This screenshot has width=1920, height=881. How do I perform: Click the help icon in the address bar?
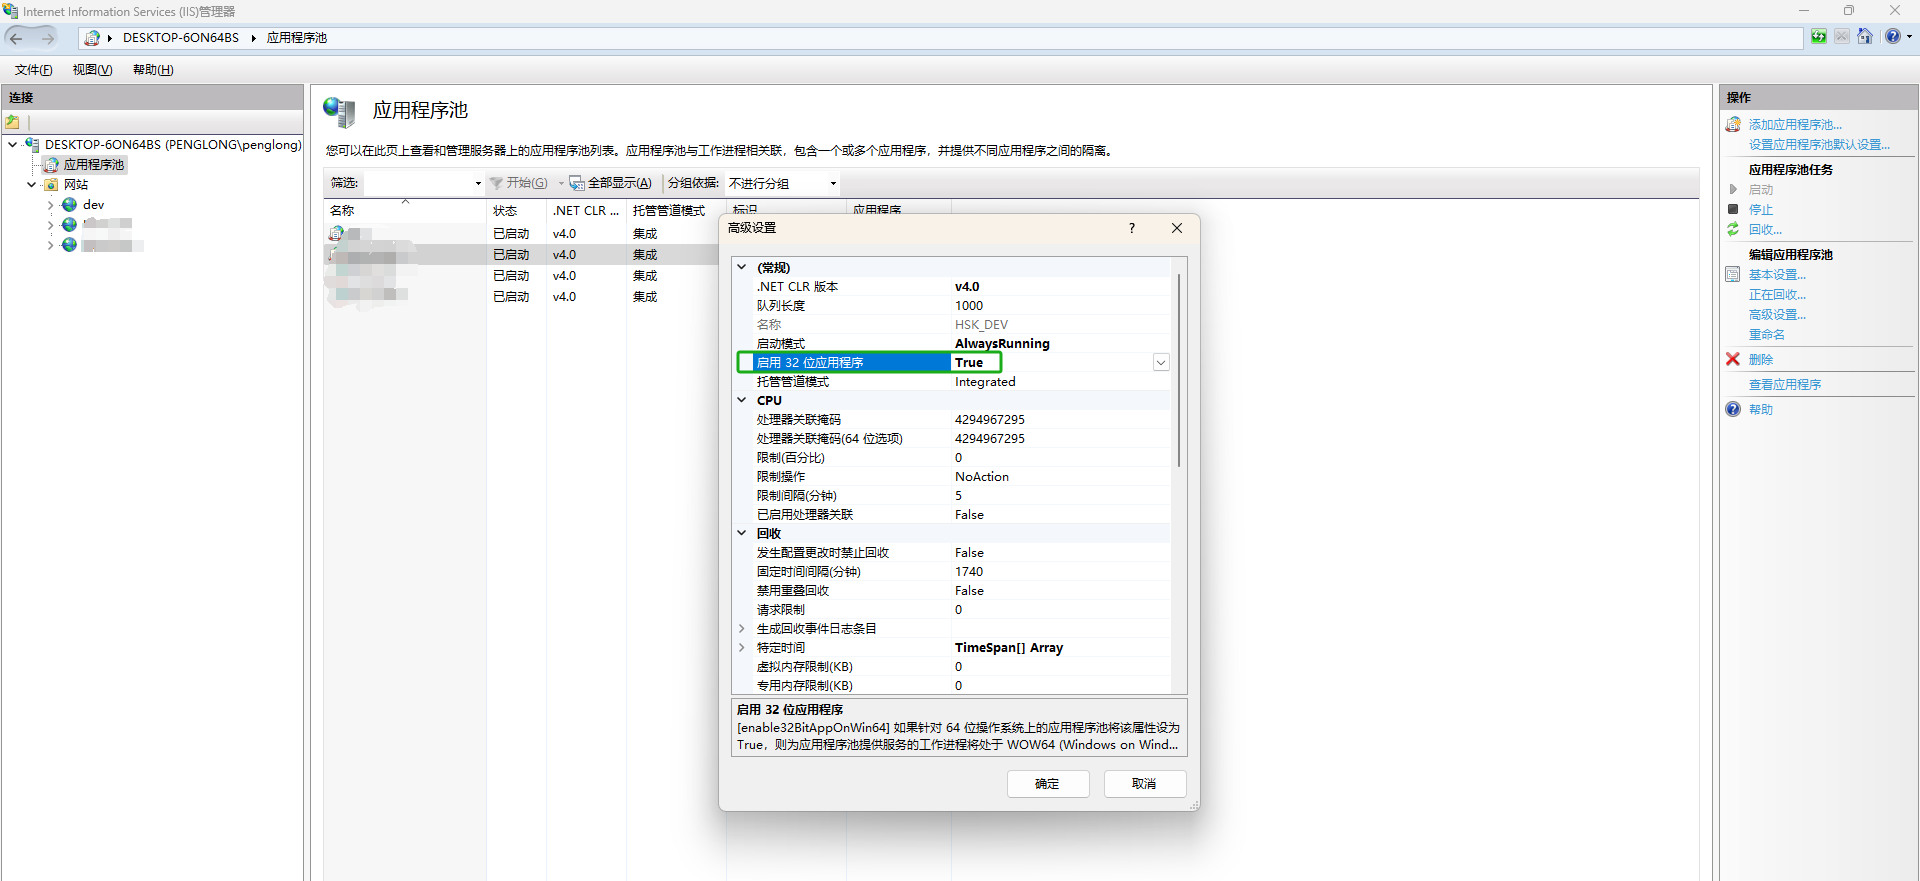[x=1892, y=37]
